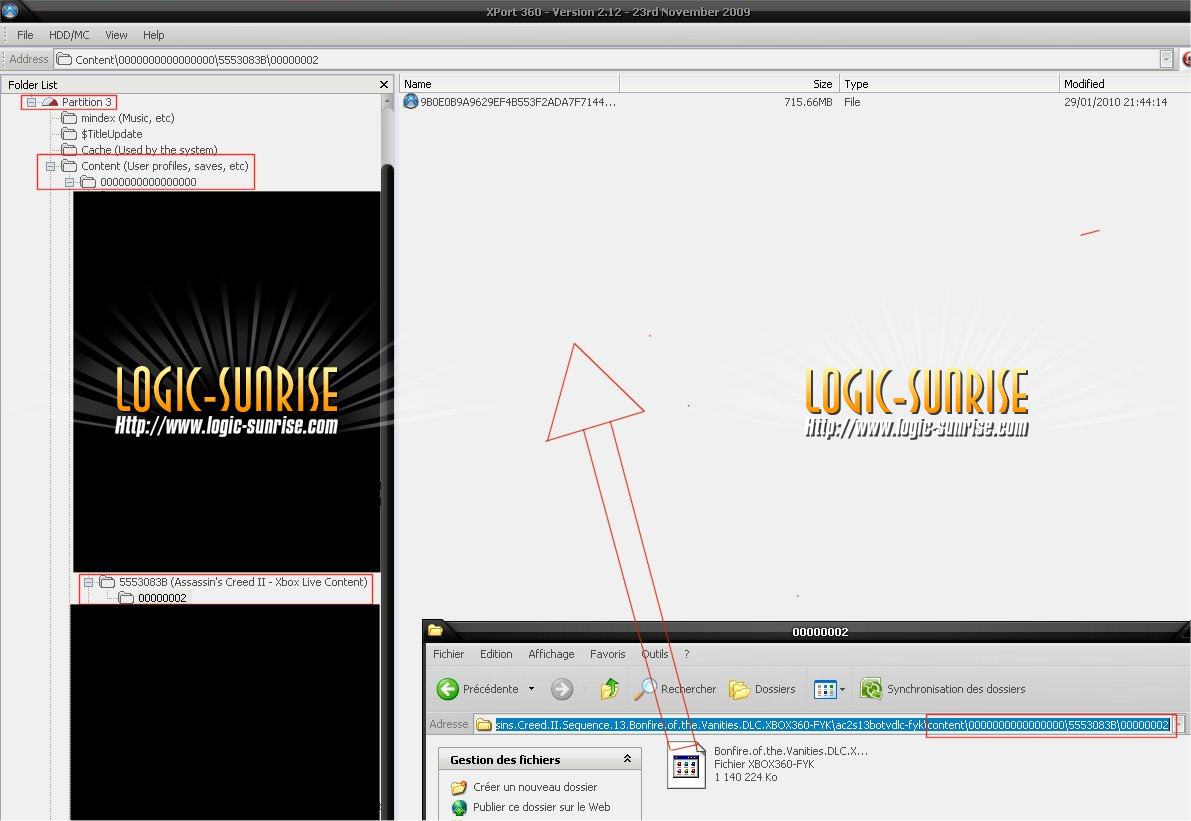The height and width of the screenshot is (821, 1191).
Task: Toggle the Dossiers folders pane
Action: [x=762, y=689]
